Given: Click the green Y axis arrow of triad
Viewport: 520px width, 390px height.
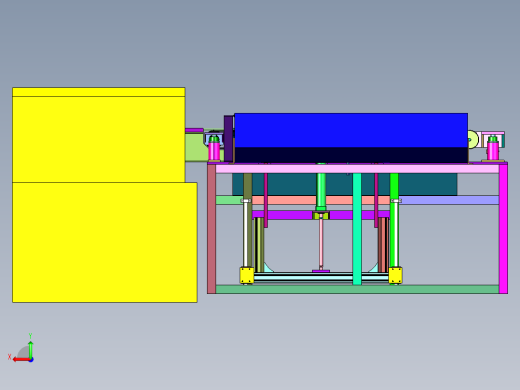Looking at the screenshot, I should click(x=30, y=349).
